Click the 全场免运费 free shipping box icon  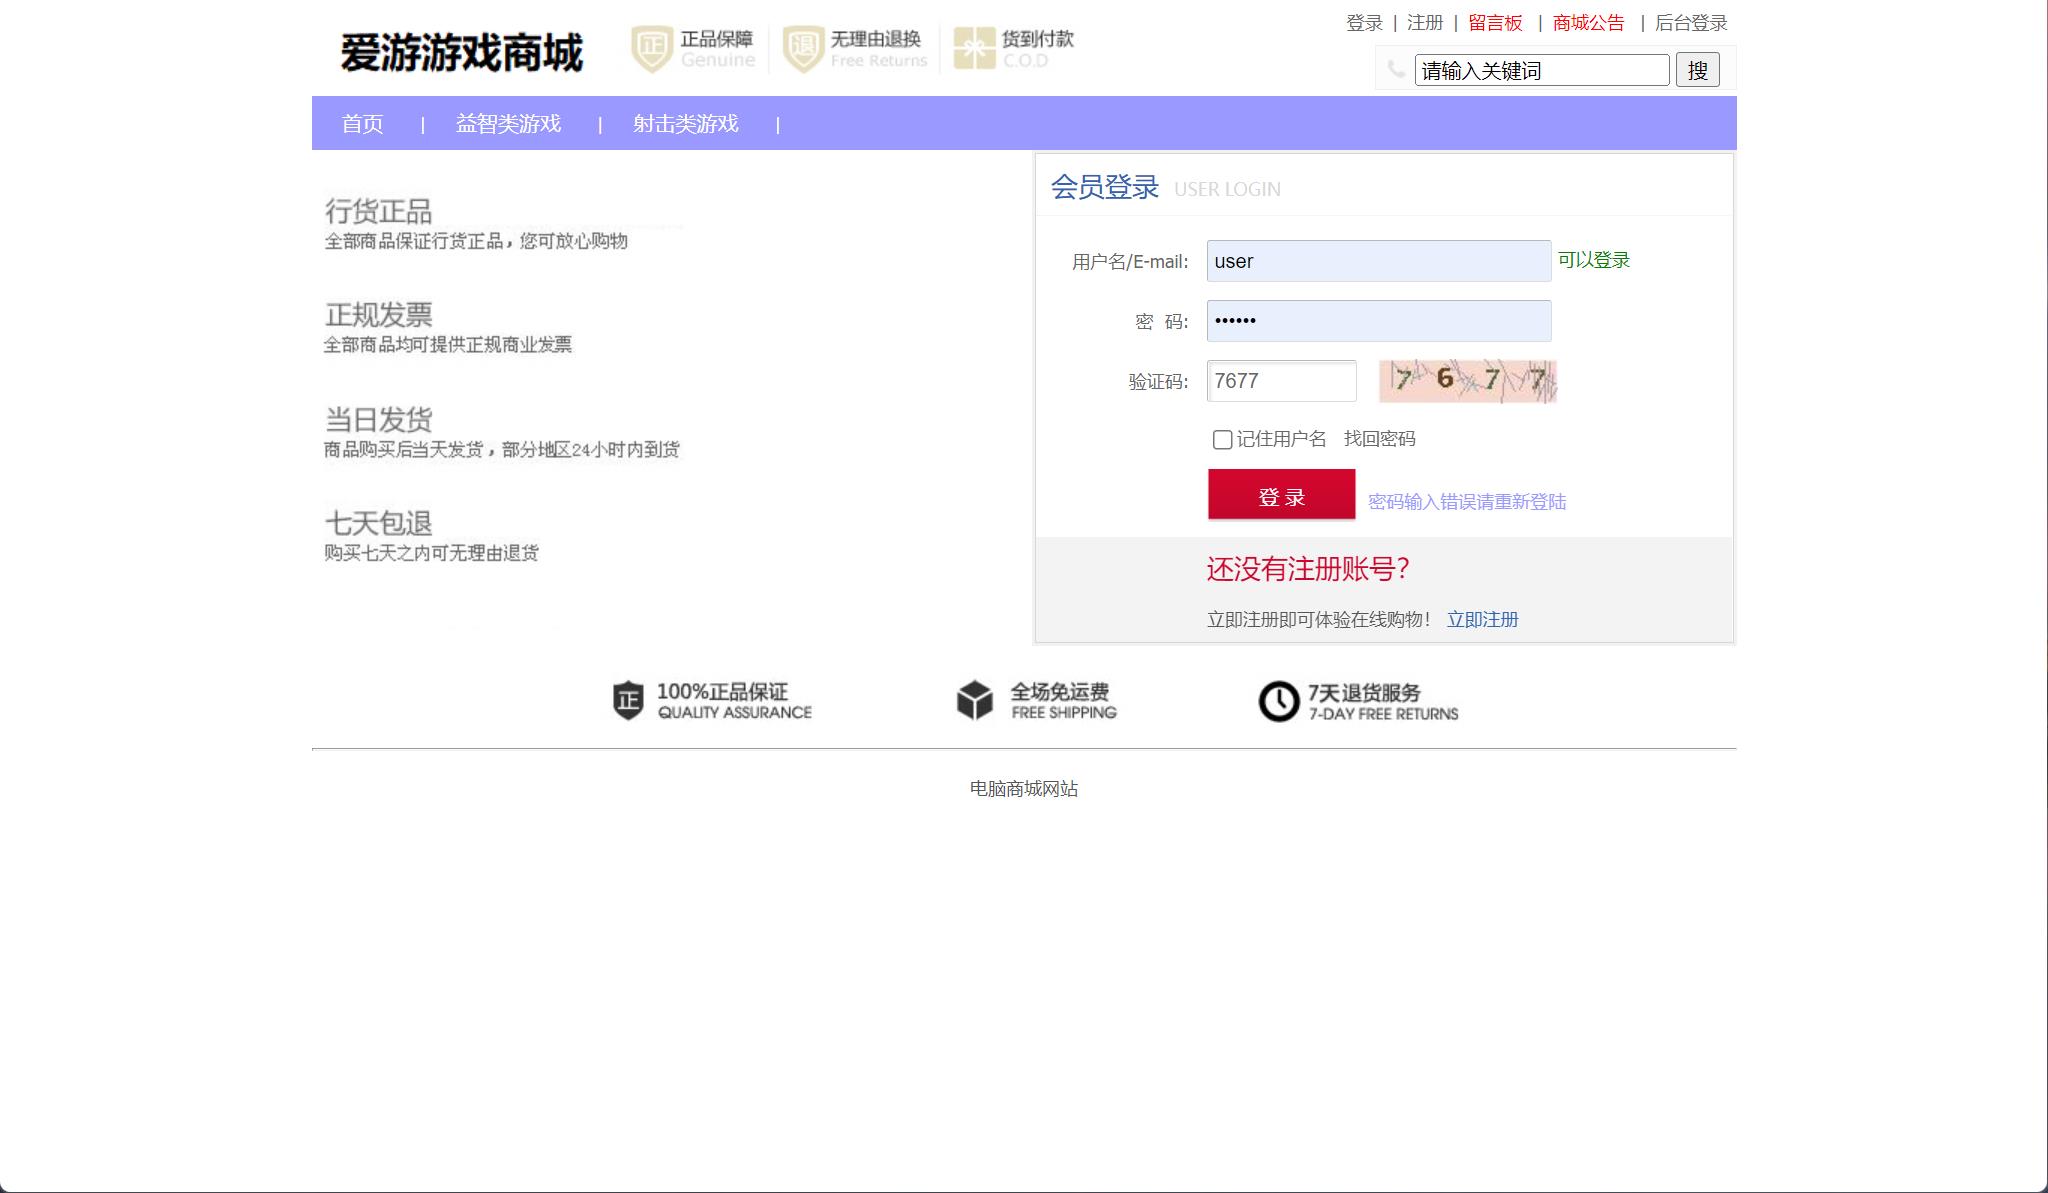click(x=974, y=700)
